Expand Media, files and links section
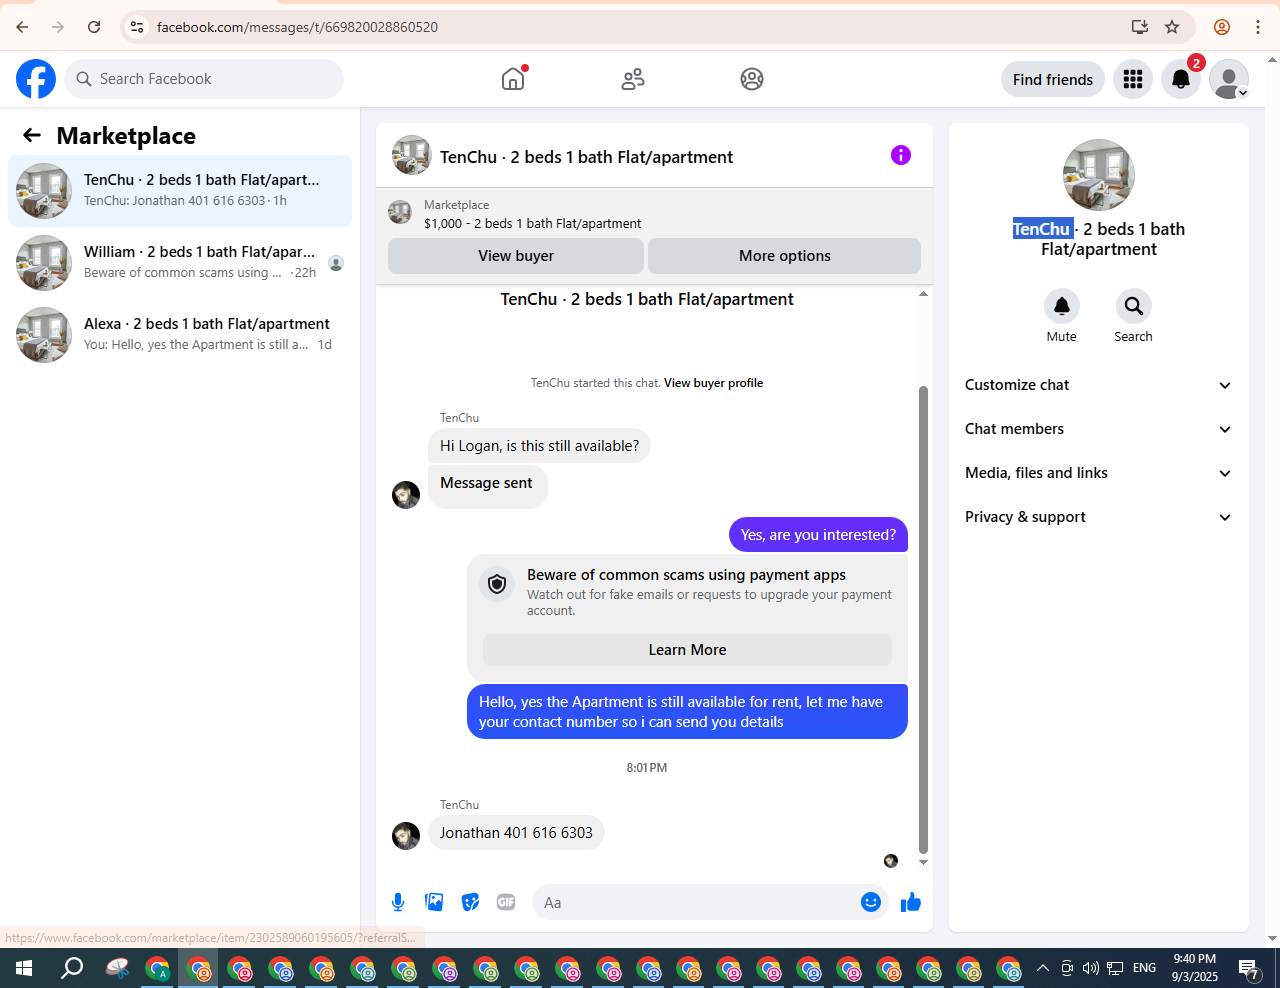This screenshot has width=1280, height=988. (1099, 473)
